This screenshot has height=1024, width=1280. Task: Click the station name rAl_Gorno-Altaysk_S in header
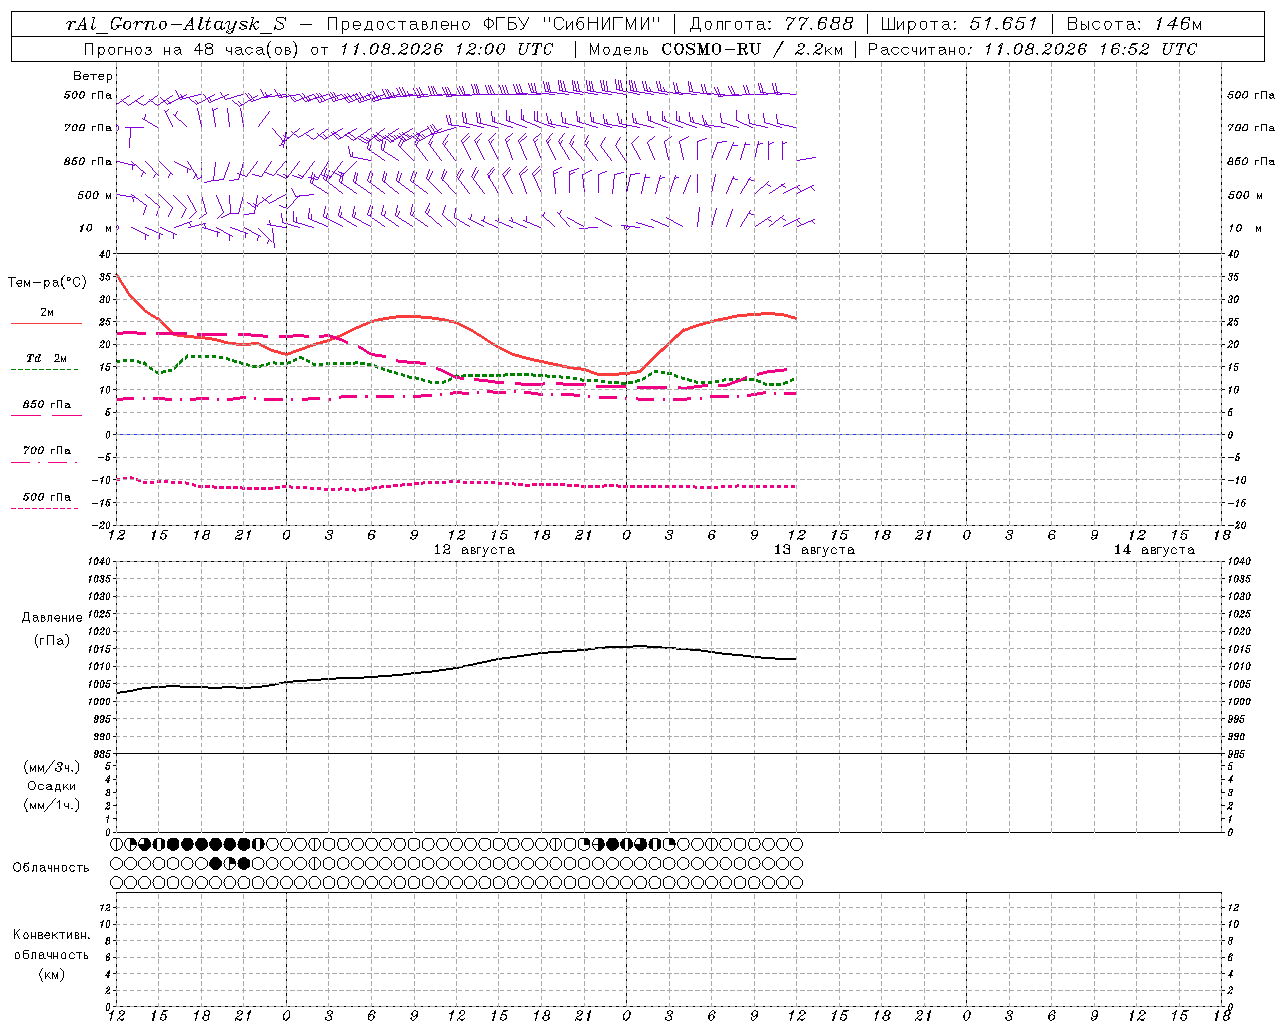pyautogui.click(x=176, y=24)
